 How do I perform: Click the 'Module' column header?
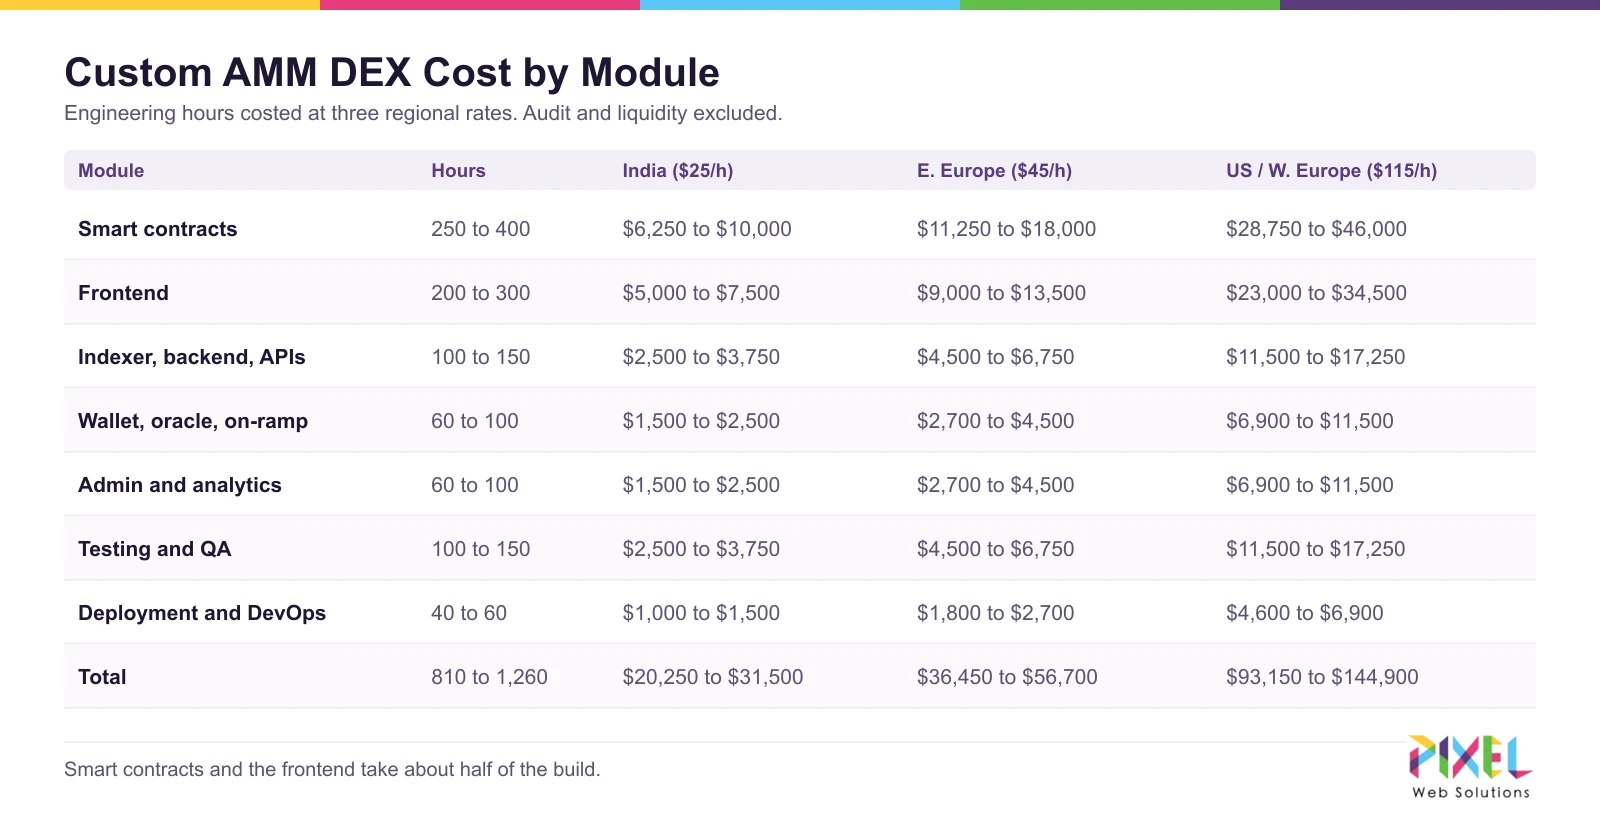coord(111,171)
